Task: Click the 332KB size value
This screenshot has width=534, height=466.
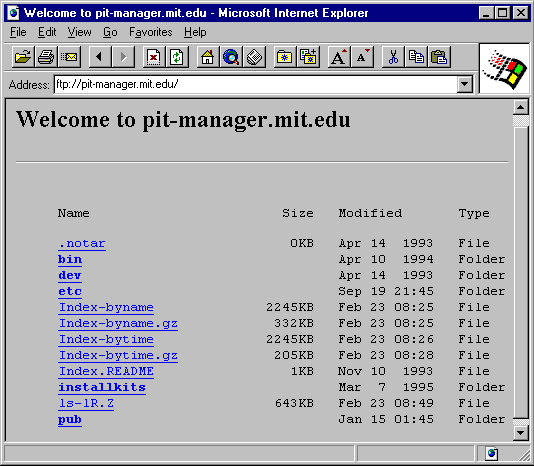Action: click(294, 324)
